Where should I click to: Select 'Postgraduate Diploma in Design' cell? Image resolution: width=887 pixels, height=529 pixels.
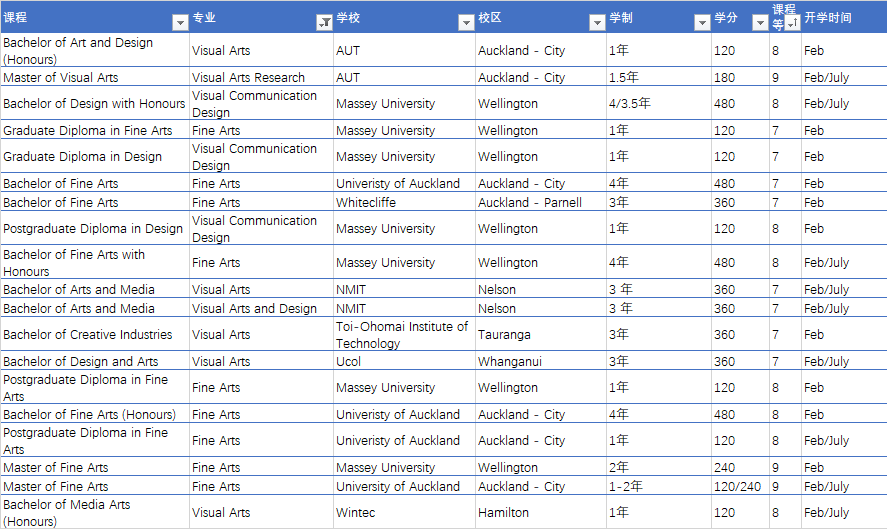coord(95,229)
